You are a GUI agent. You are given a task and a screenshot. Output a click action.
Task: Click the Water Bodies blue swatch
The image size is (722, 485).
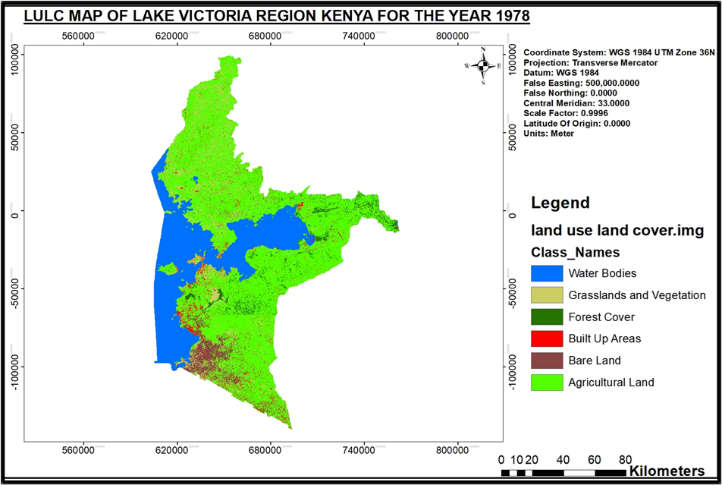(x=547, y=273)
